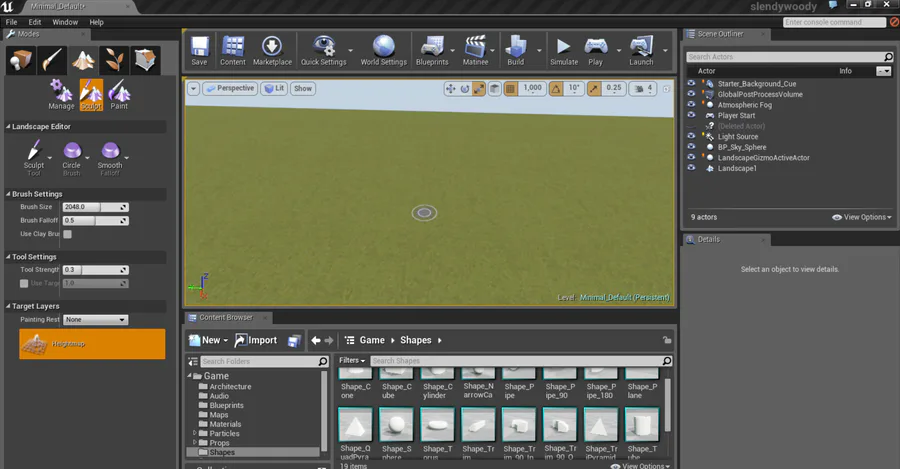
Task: Open Matinee from toolbar
Action: (476, 51)
